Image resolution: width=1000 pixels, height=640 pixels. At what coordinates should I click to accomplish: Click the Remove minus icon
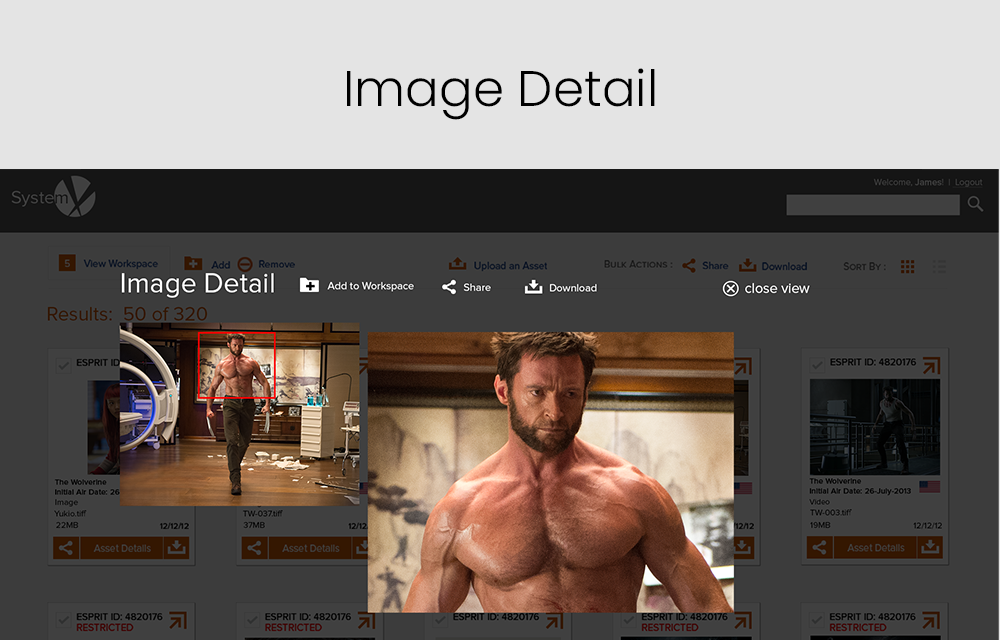point(245,264)
